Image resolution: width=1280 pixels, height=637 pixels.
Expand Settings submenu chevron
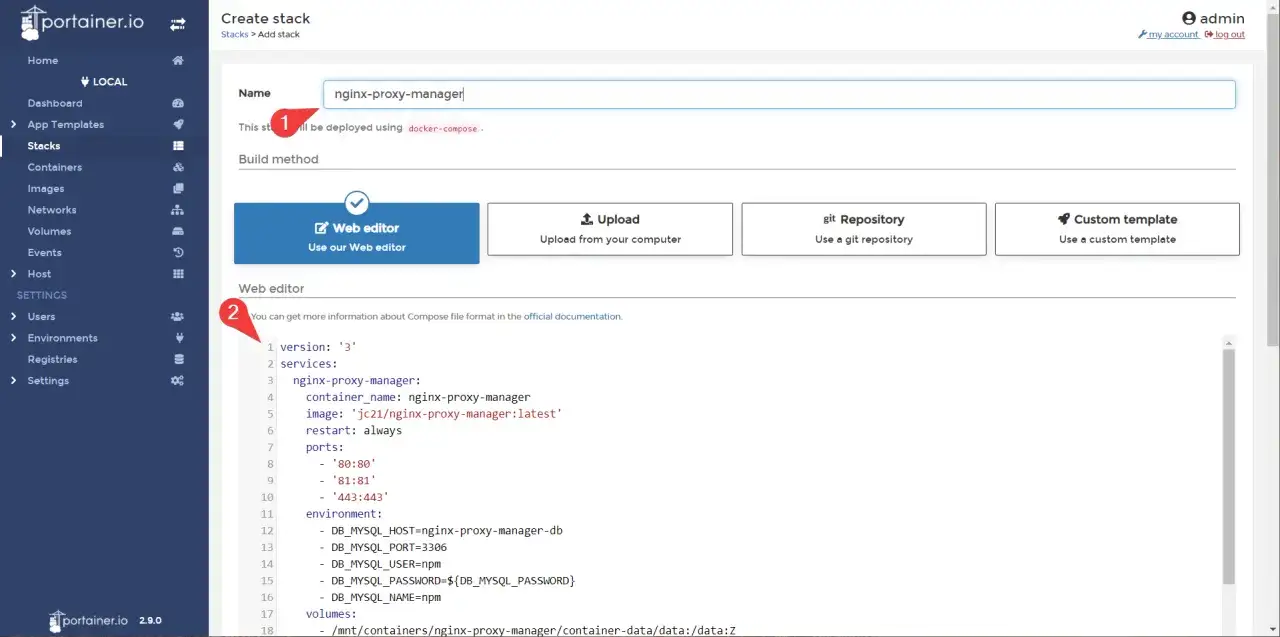coord(13,380)
